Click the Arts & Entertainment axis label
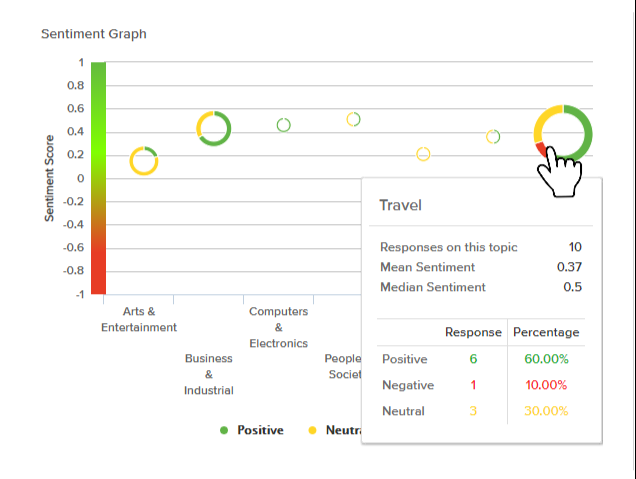This screenshot has width=636, height=479. (x=139, y=319)
